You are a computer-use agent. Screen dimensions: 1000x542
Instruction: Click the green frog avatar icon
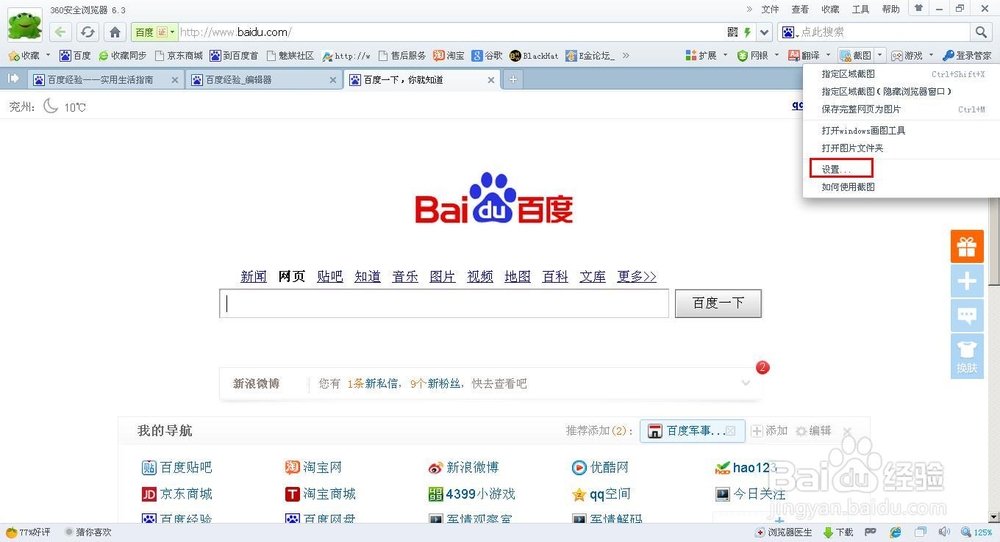coord(24,26)
